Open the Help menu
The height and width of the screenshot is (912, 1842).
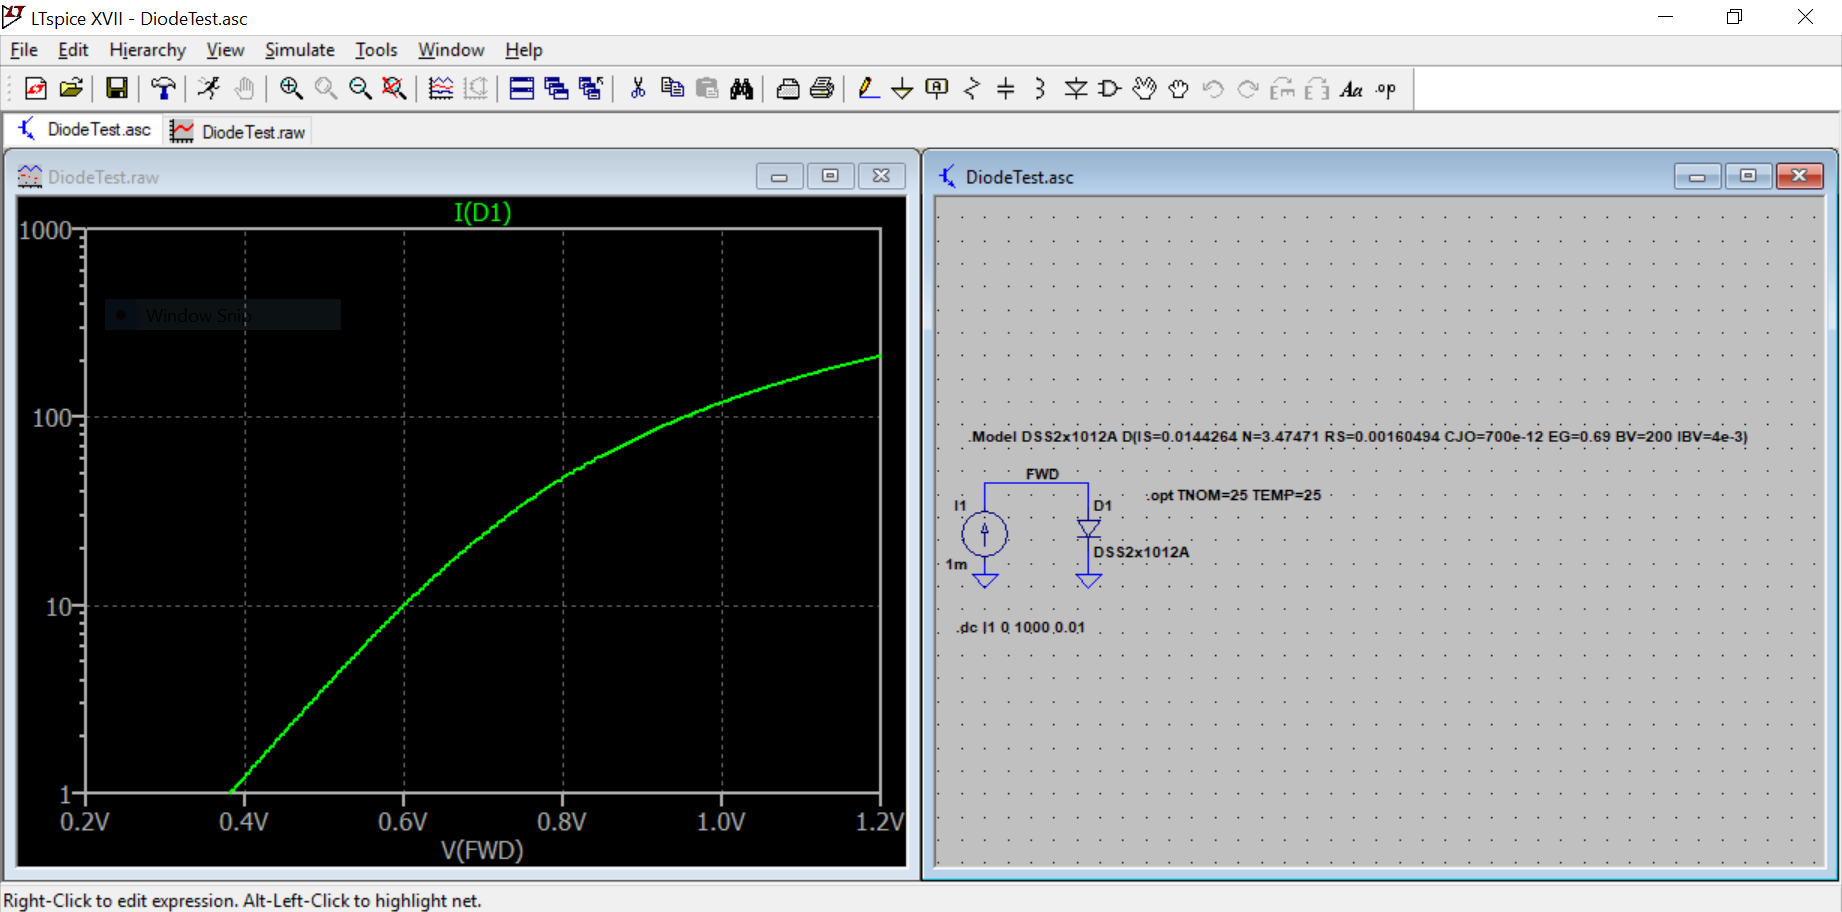point(523,50)
